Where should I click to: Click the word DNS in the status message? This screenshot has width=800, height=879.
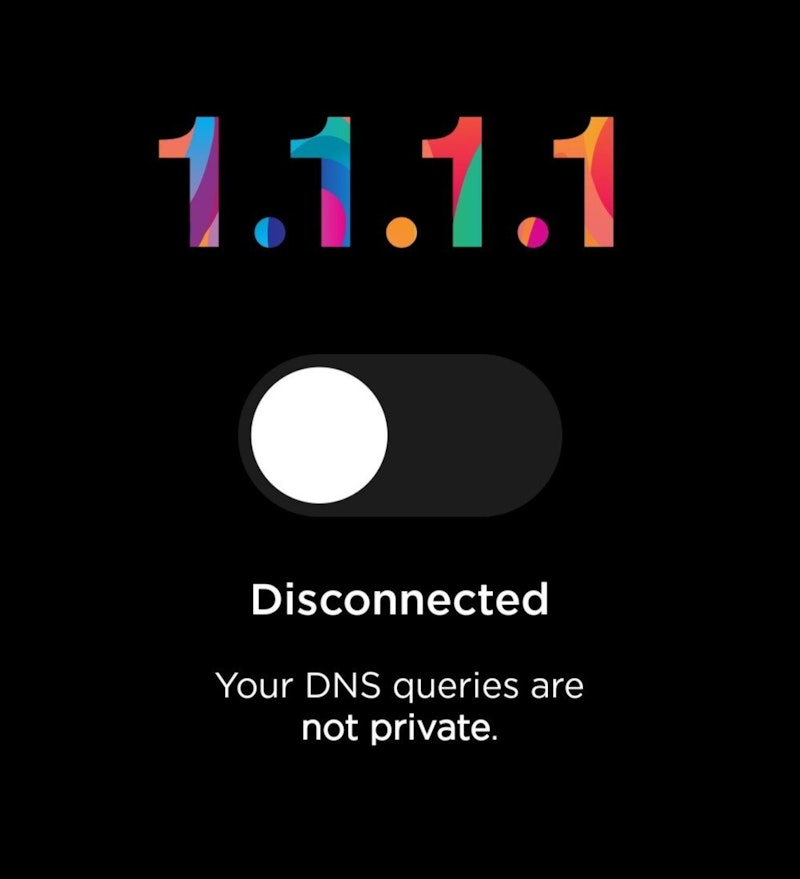point(343,685)
